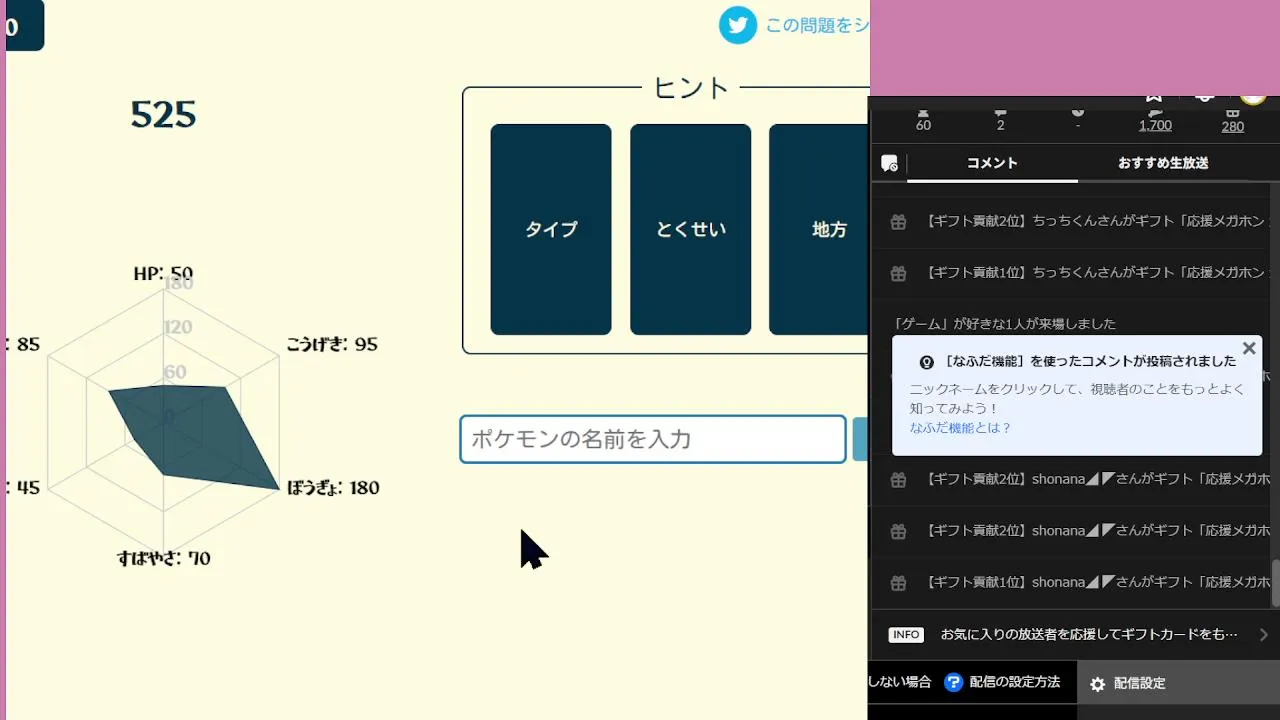Switch to the コメント tab
The width and height of the screenshot is (1280, 720).
[992, 163]
